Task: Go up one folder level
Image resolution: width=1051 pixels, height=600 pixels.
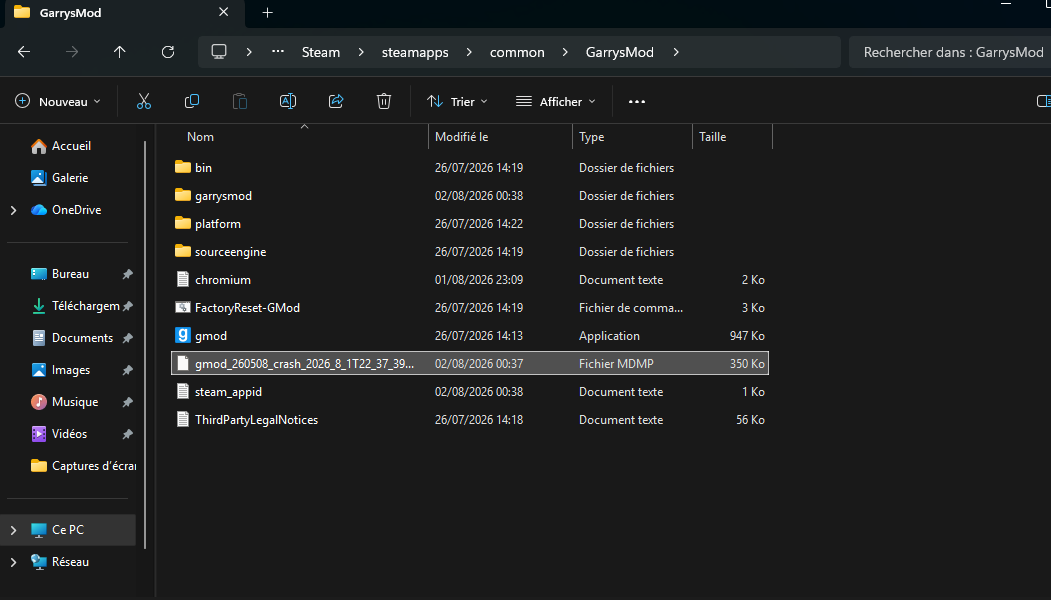Action: click(119, 52)
